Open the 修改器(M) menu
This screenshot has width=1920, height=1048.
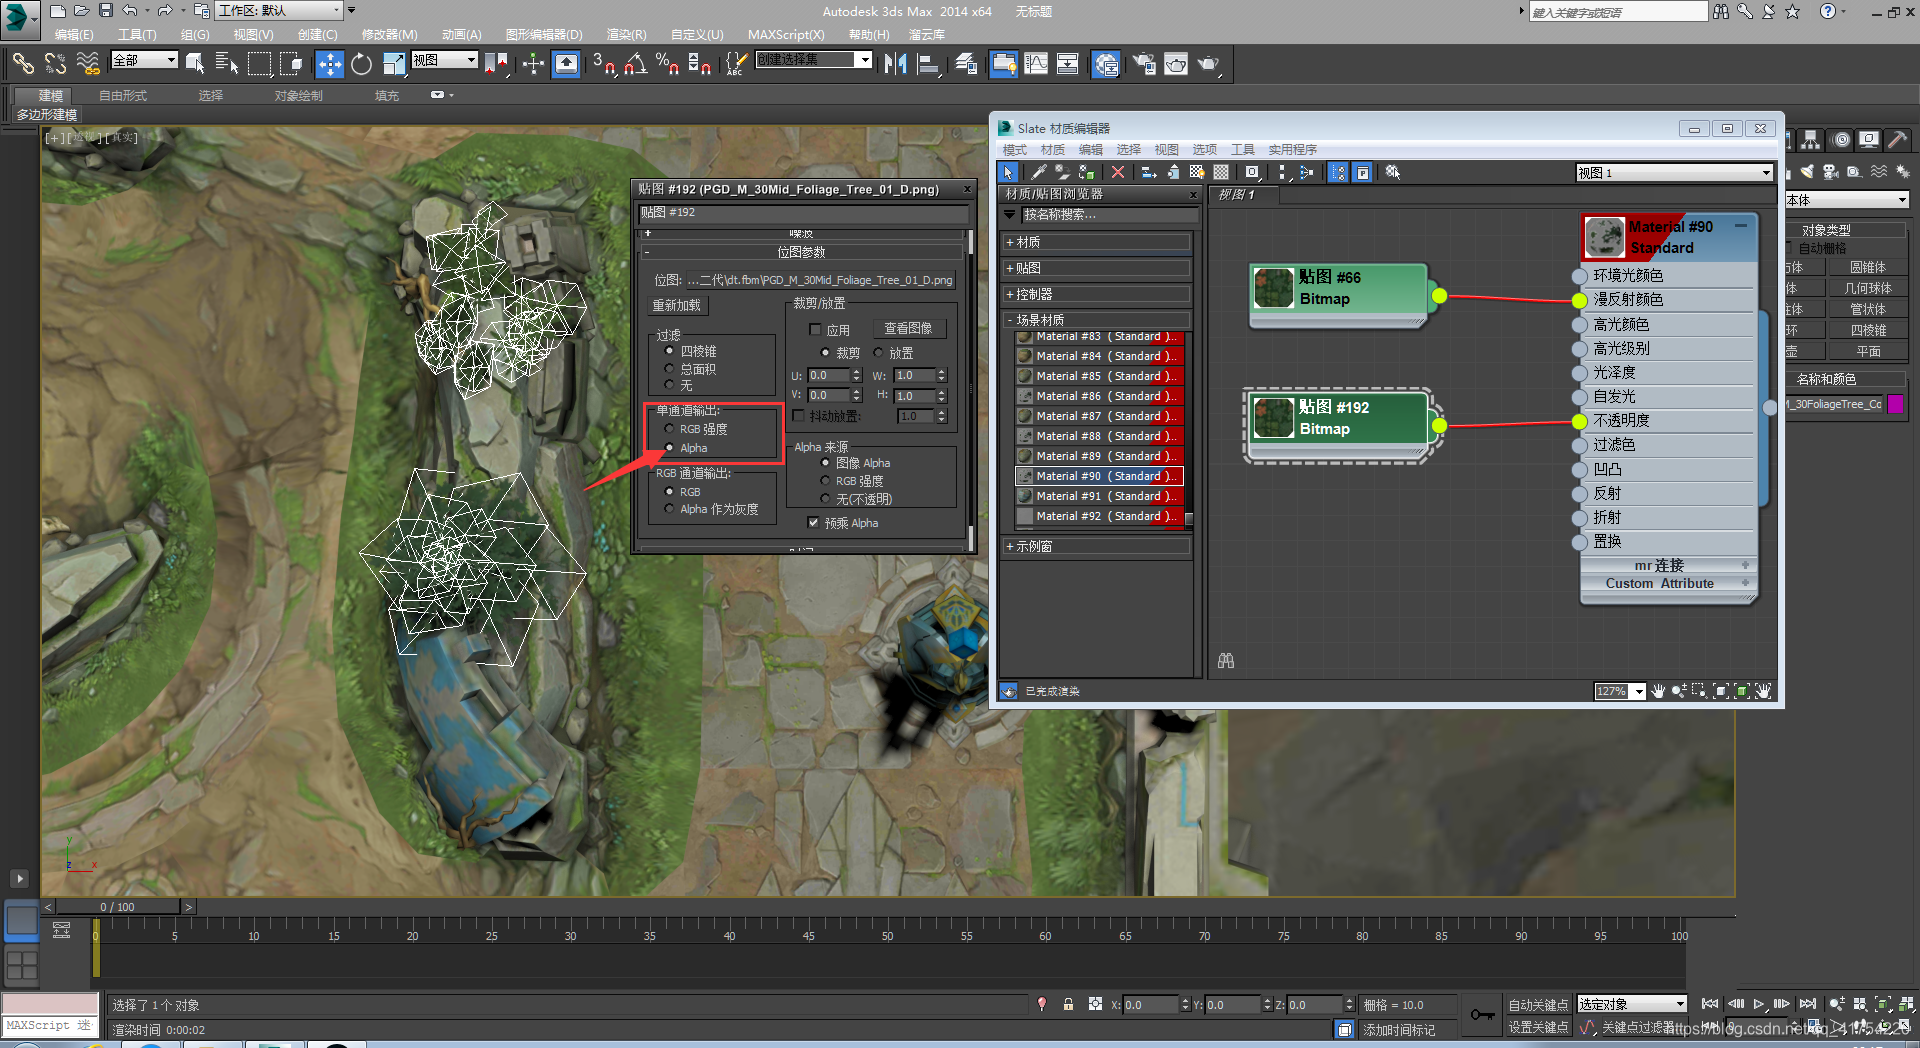(389, 34)
